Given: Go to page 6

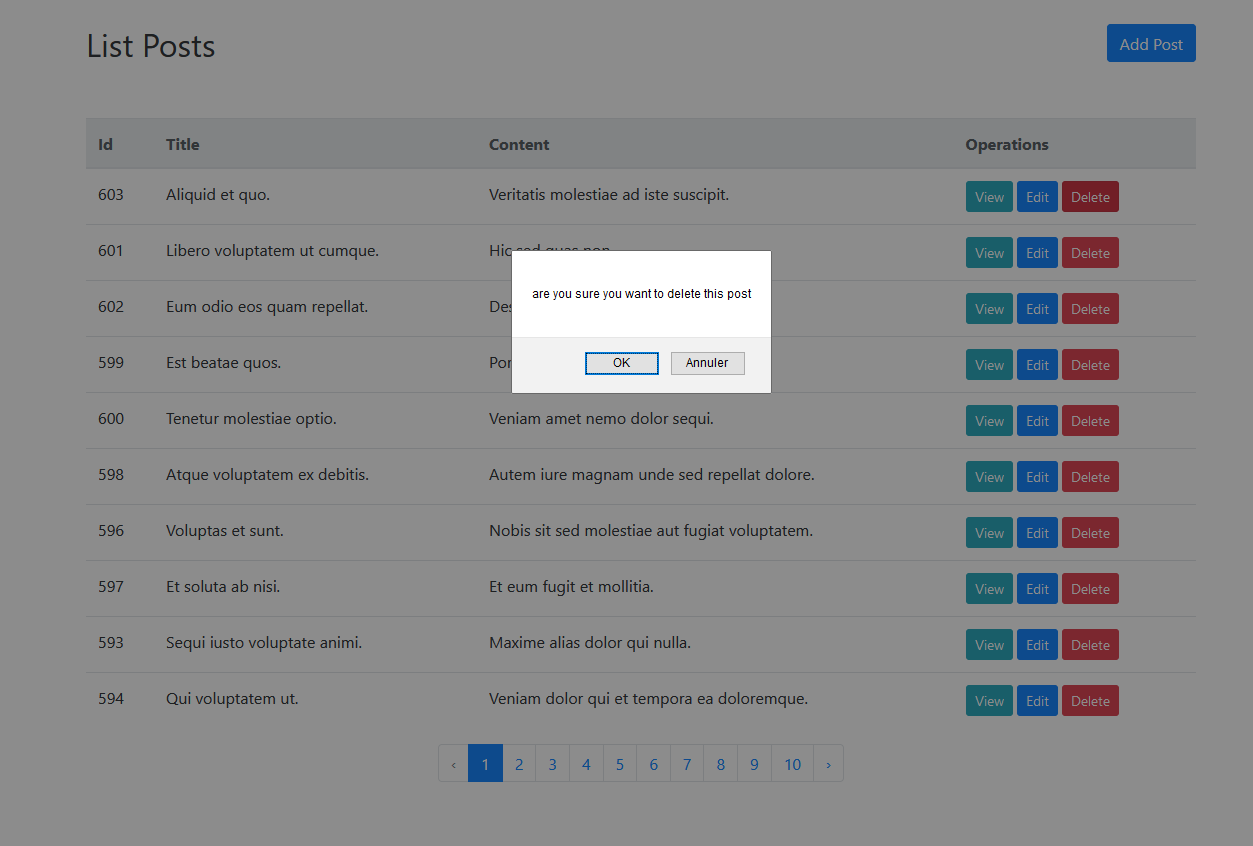Looking at the screenshot, I should [653, 764].
